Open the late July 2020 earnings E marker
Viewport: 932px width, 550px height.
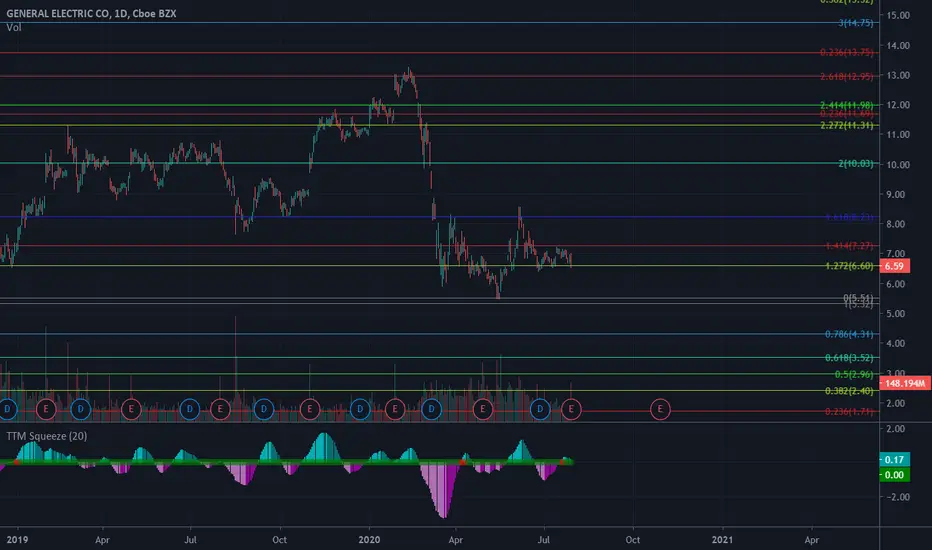click(571, 409)
